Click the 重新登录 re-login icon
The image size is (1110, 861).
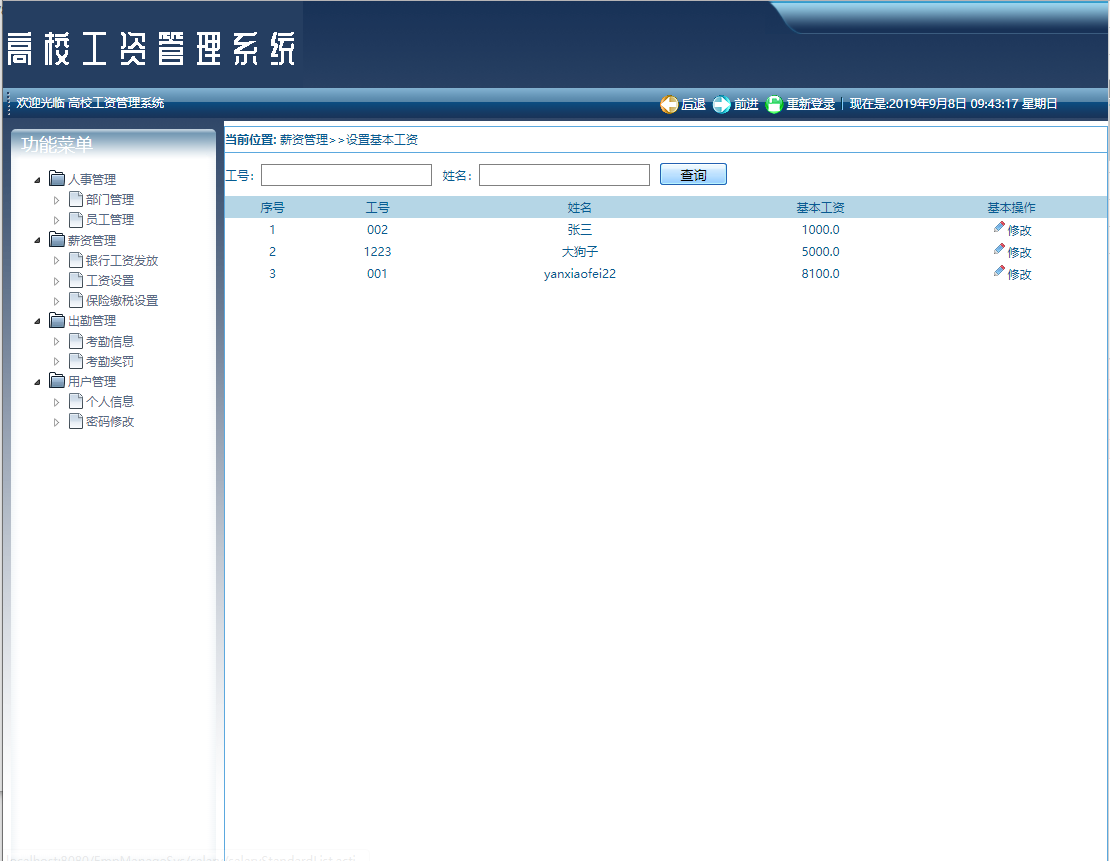point(773,103)
